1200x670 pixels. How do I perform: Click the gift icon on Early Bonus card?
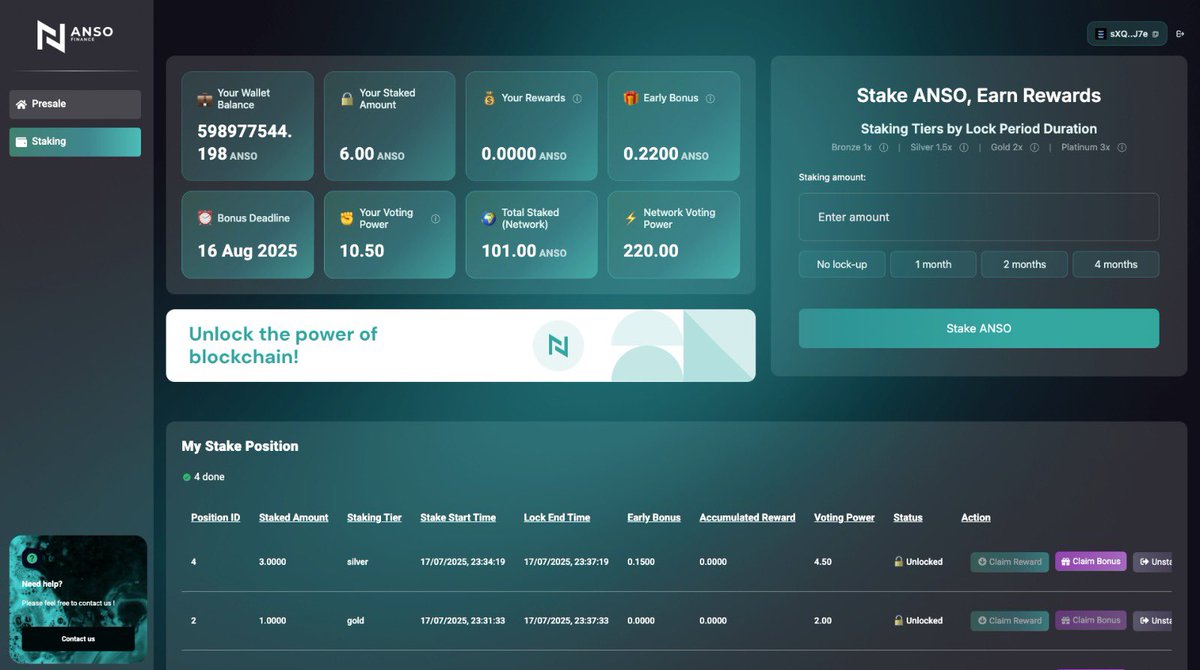630,98
